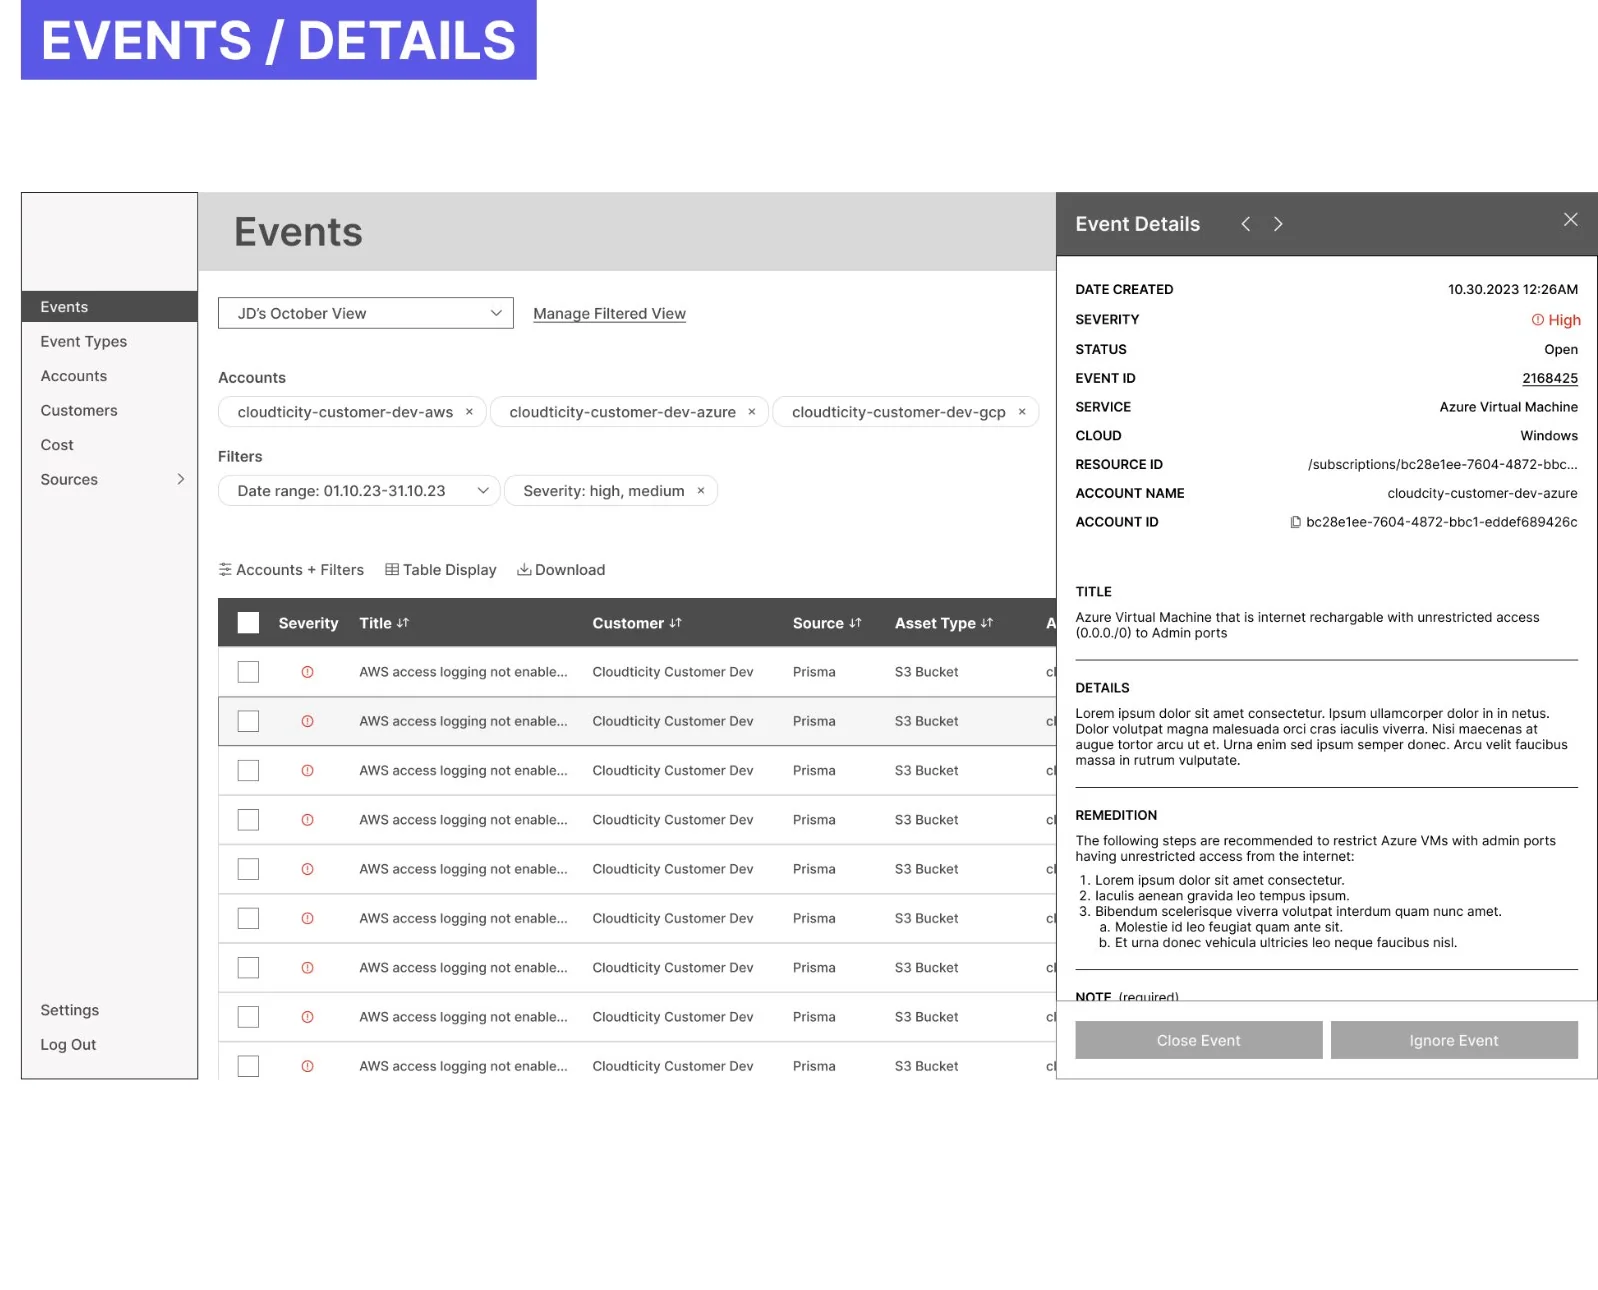Image resolution: width=1598 pixels, height=1290 pixels.
Task: Toggle the select-all checkbox in table header
Action: [248, 623]
